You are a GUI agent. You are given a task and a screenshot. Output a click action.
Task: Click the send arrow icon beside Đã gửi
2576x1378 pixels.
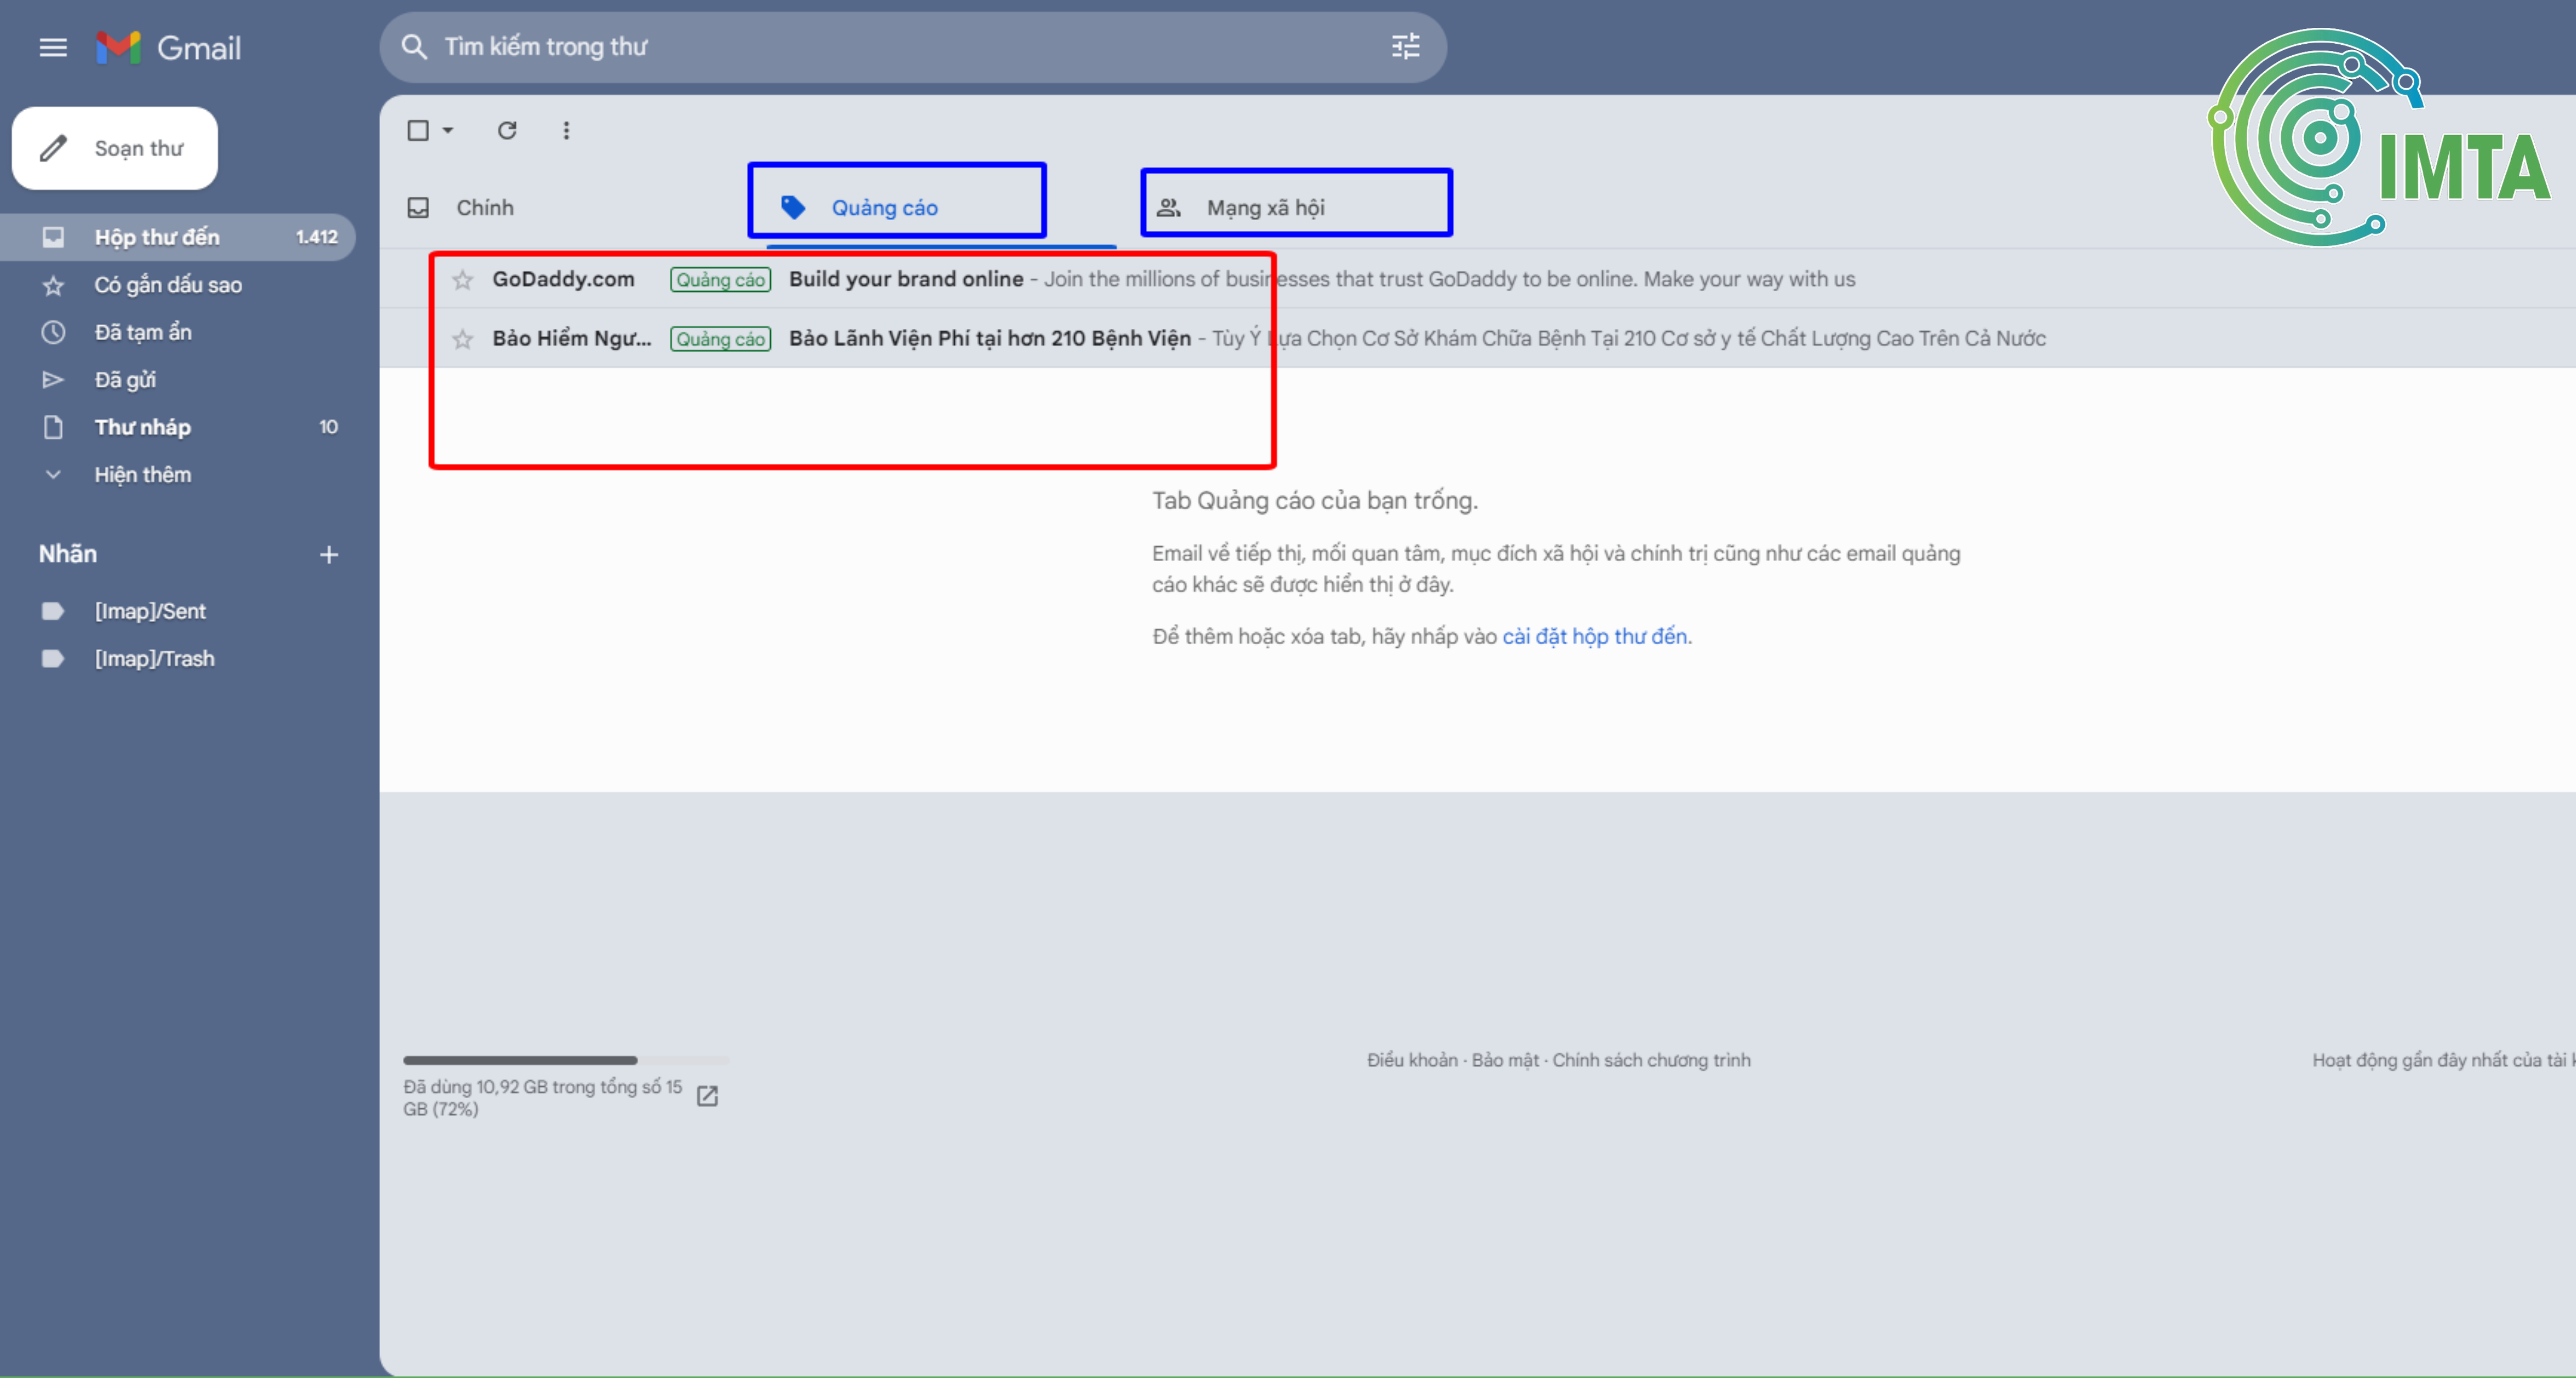53,380
